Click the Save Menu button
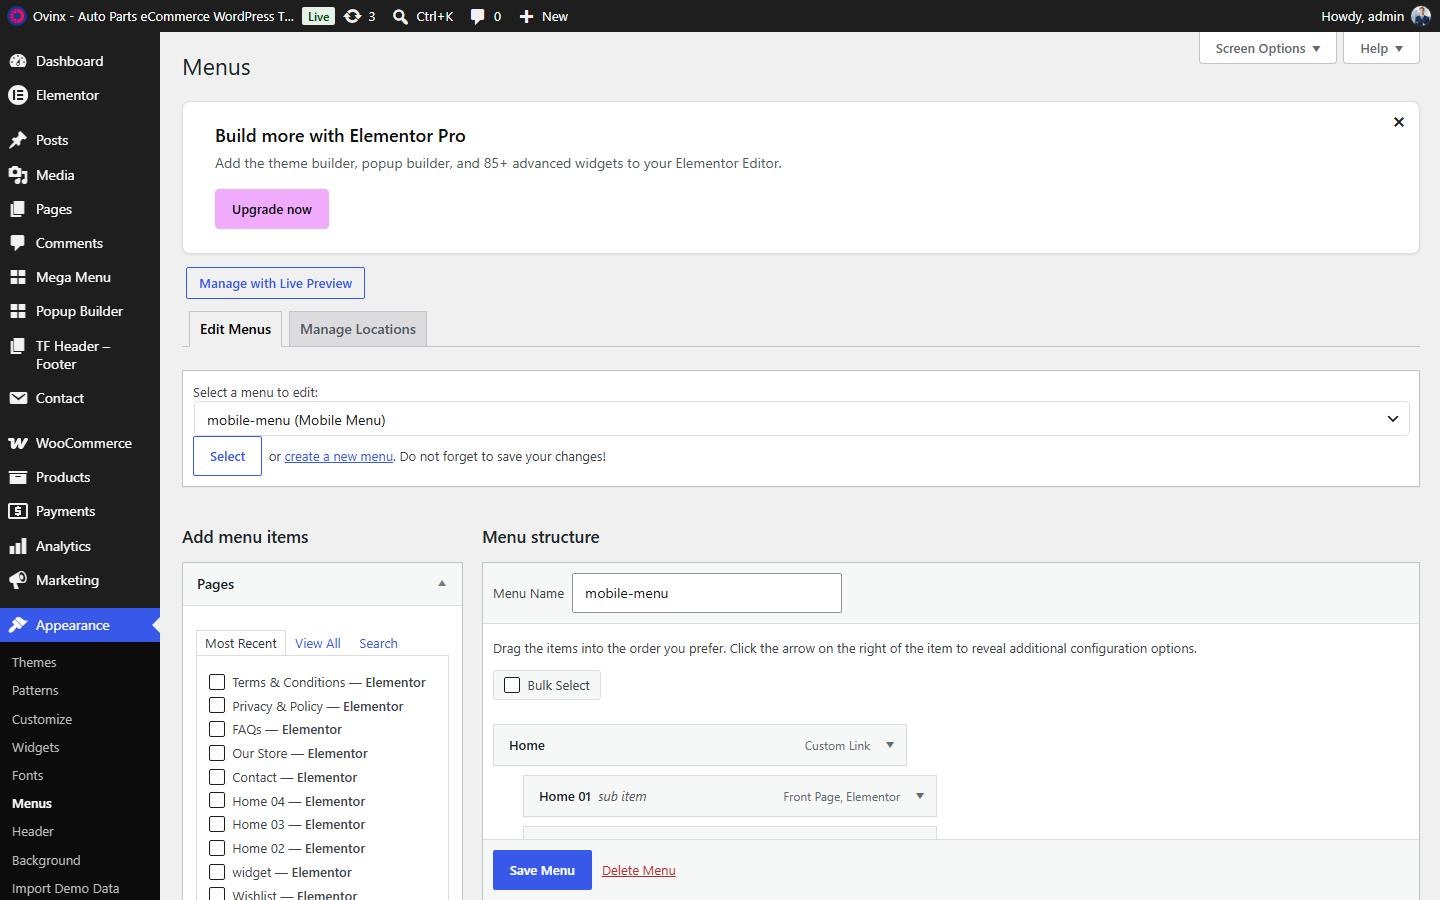The width and height of the screenshot is (1440, 900). tap(542, 870)
